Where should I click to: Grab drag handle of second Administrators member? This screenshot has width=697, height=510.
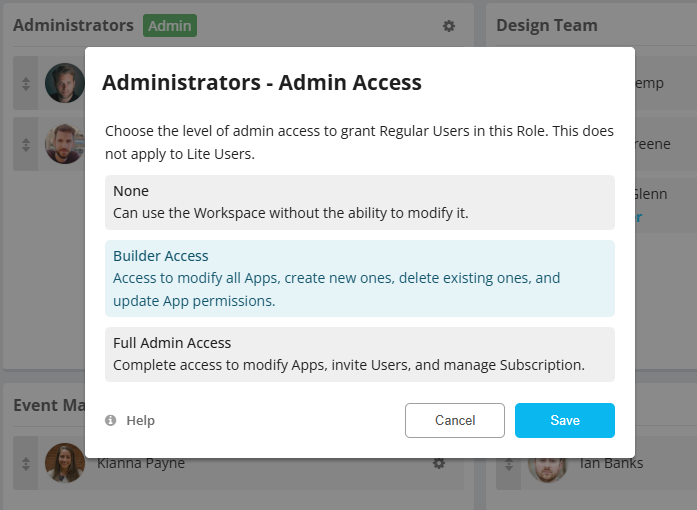tap(26, 143)
